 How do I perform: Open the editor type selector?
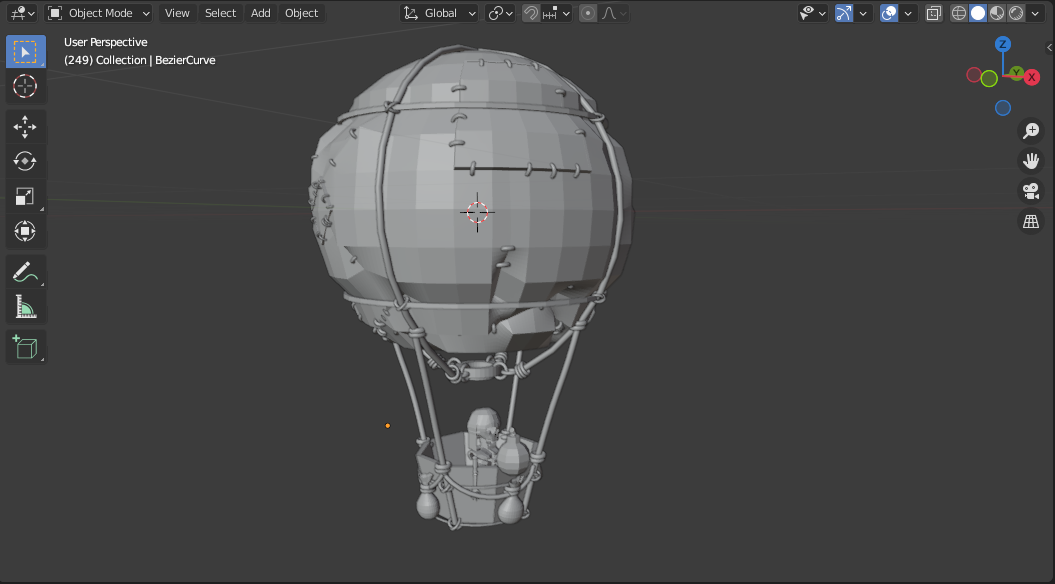[23, 13]
